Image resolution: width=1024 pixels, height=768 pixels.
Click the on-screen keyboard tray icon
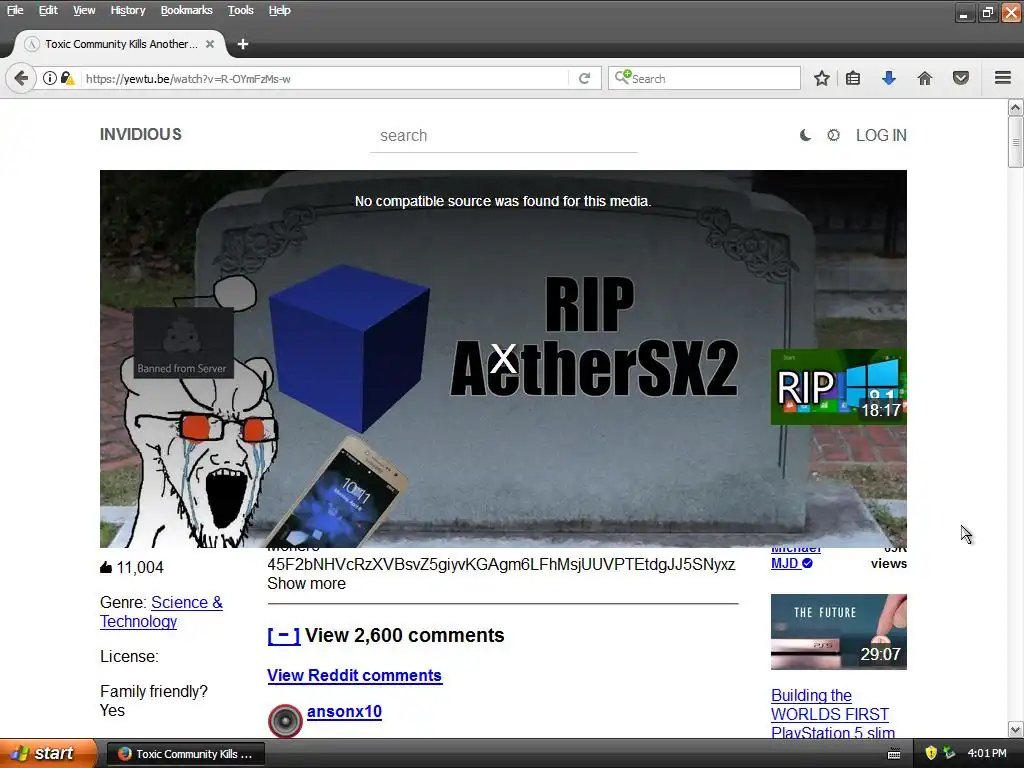tap(894, 754)
